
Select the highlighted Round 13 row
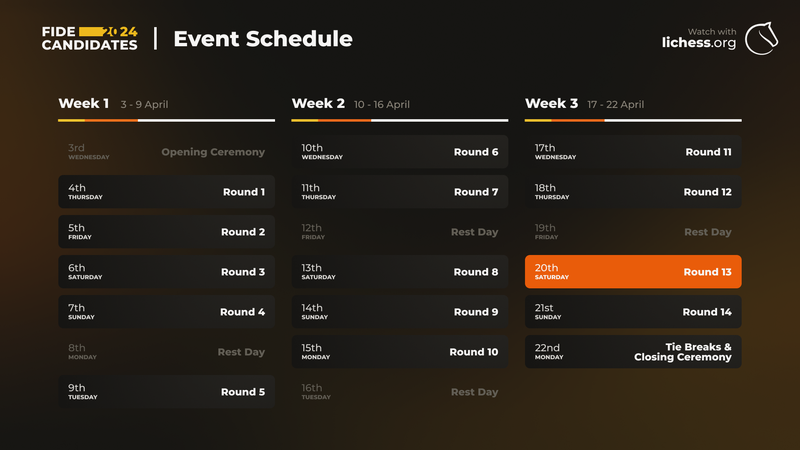point(633,272)
